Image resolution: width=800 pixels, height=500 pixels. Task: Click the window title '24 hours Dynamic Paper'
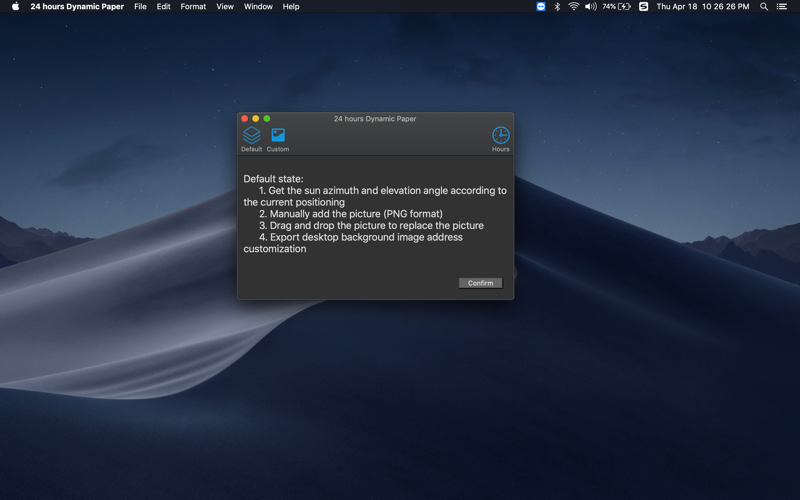(375, 118)
